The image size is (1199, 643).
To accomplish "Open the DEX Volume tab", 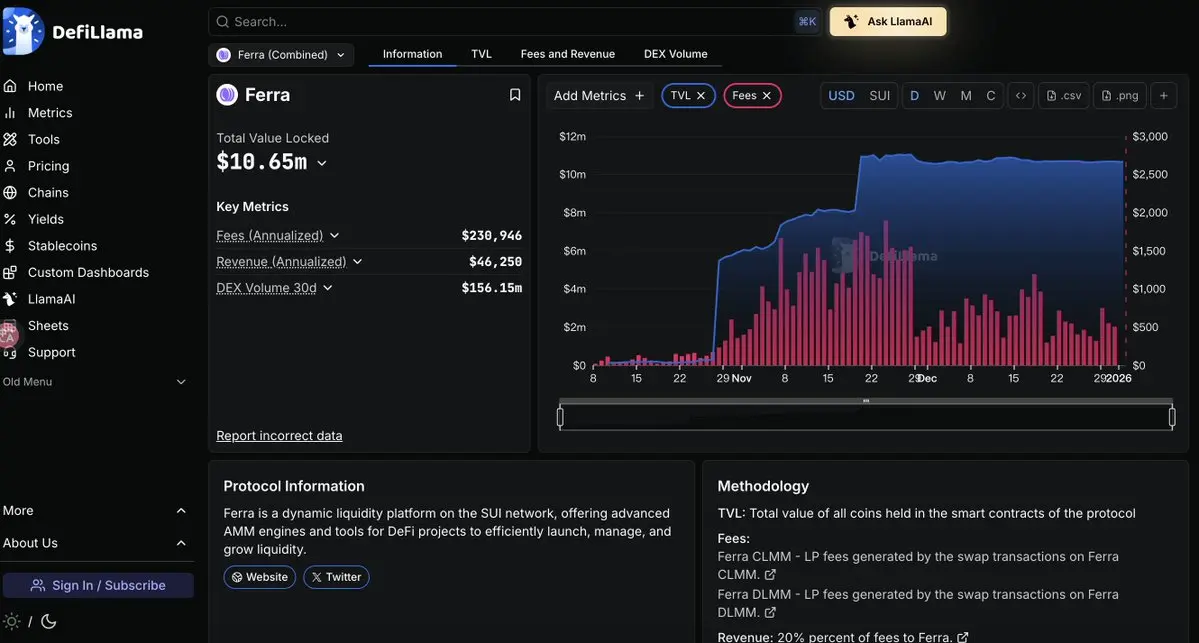I will [x=675, y=54].
